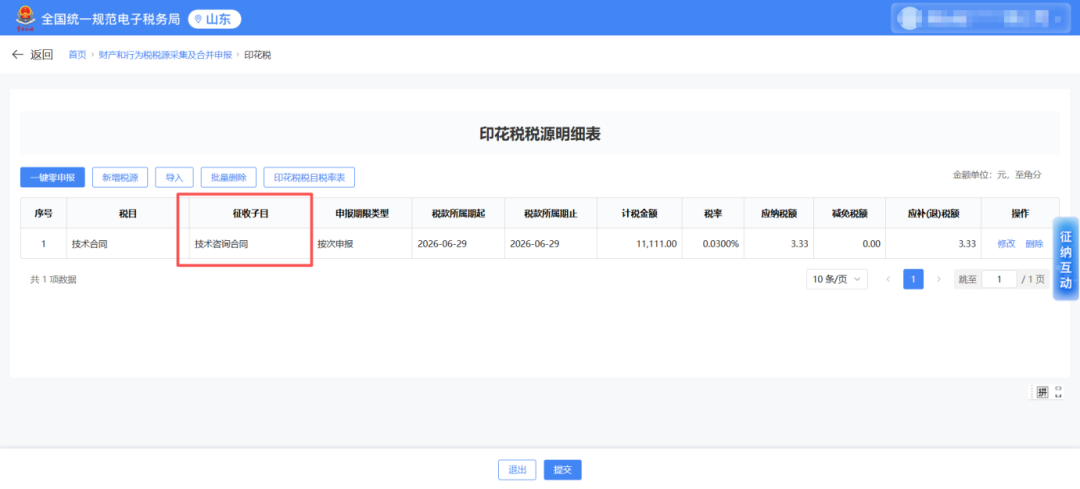Click the 减免税额 column header
1080x489 pixels.
pyautogui.click(x=849, y=214)
